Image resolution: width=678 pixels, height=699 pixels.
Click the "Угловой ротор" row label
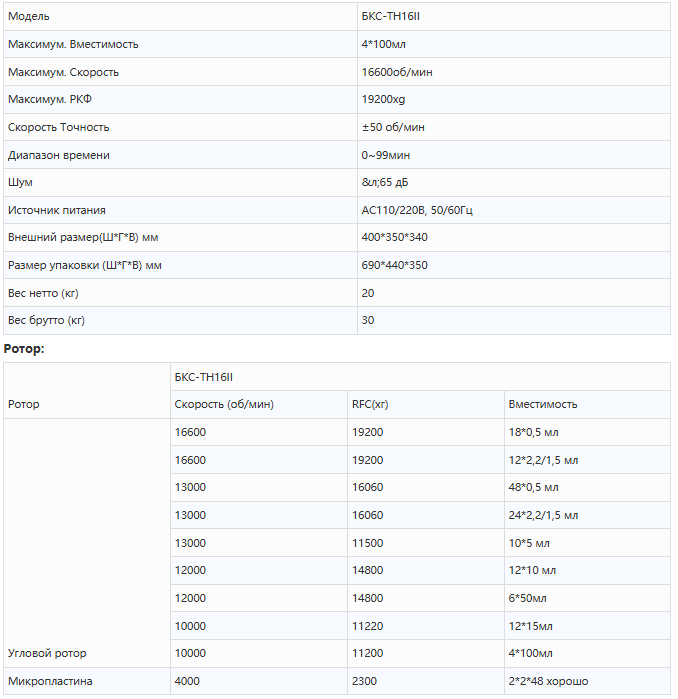tap(47, 653)
